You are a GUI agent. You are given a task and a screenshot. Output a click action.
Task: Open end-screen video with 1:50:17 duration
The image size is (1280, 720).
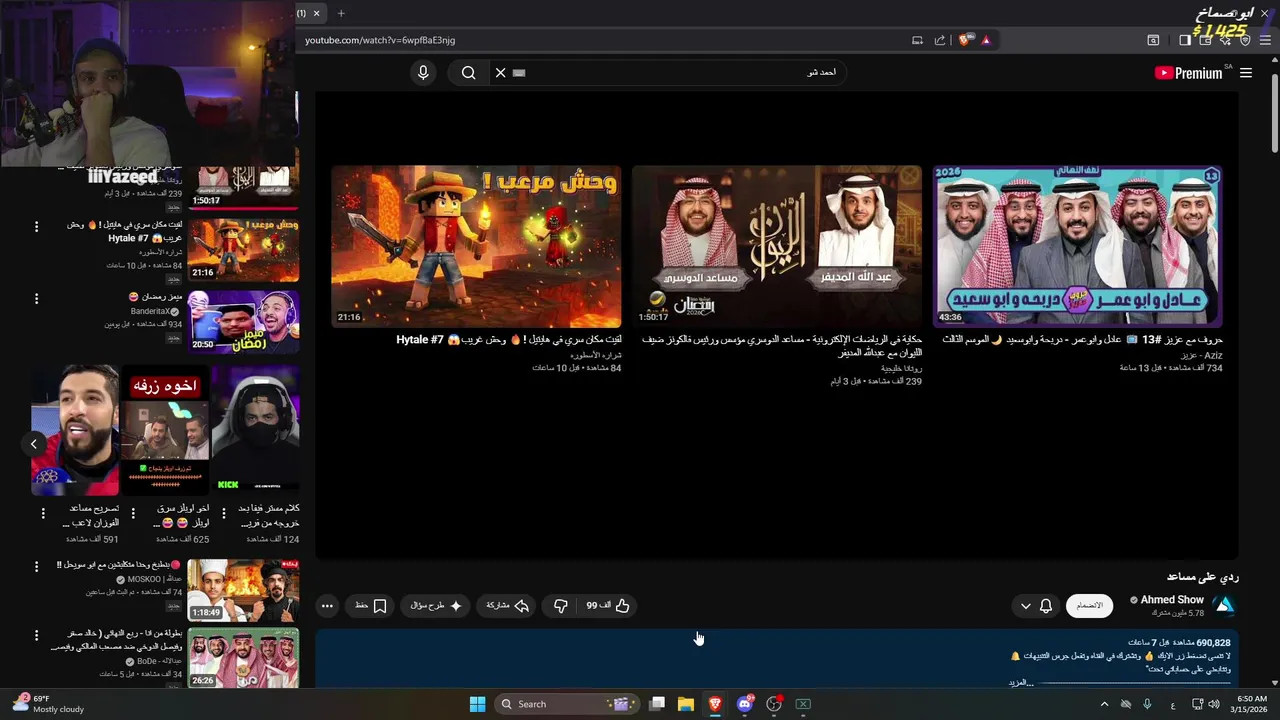pyautogui.click(x=777, y=246)
